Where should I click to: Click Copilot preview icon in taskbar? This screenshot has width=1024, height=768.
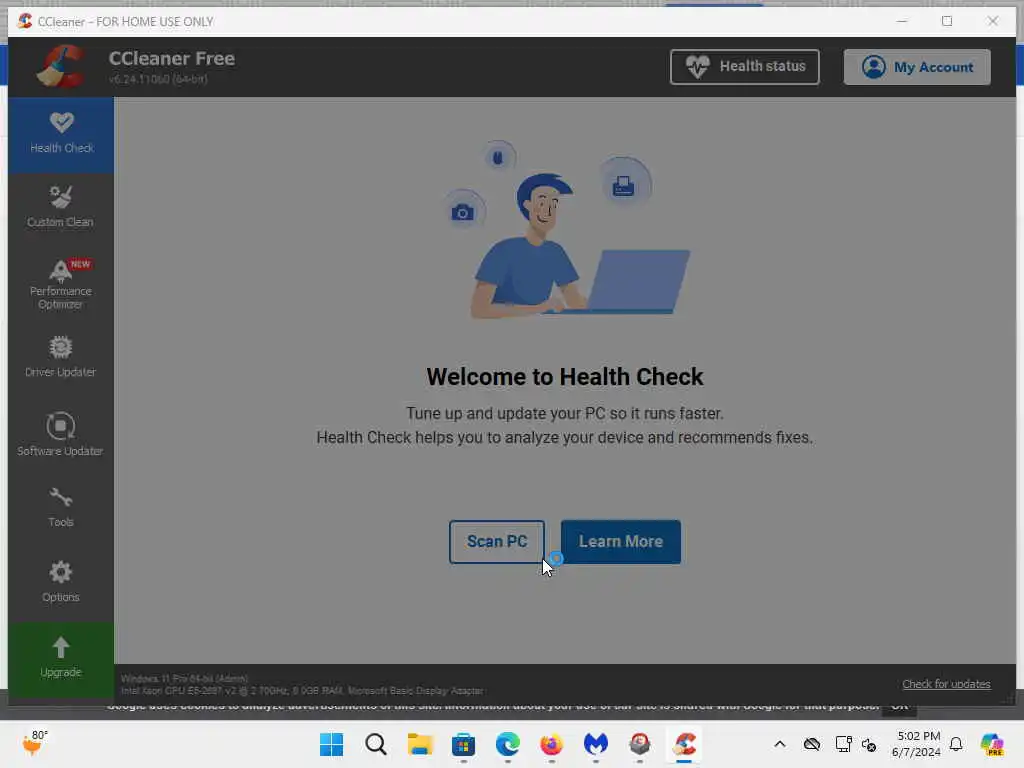coord(992,744)
